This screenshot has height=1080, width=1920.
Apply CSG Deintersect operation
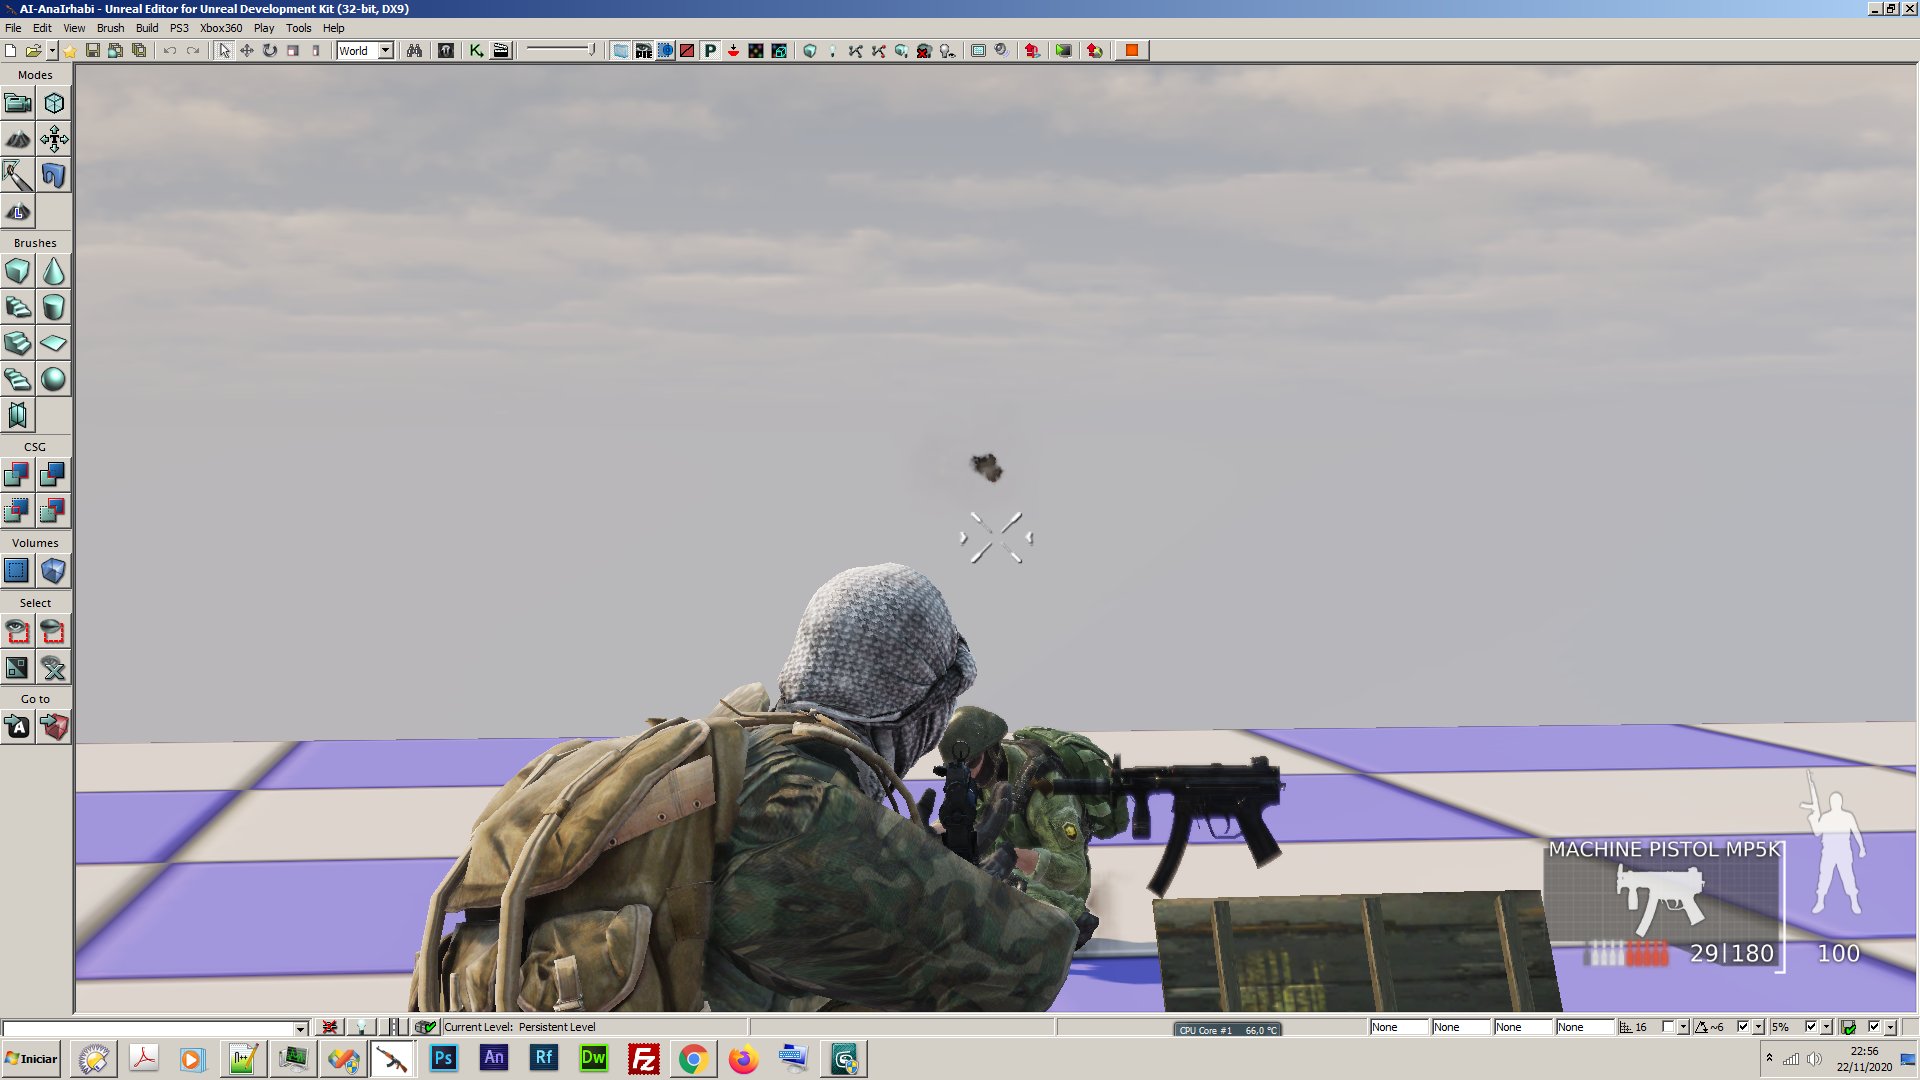click(54, 511)
